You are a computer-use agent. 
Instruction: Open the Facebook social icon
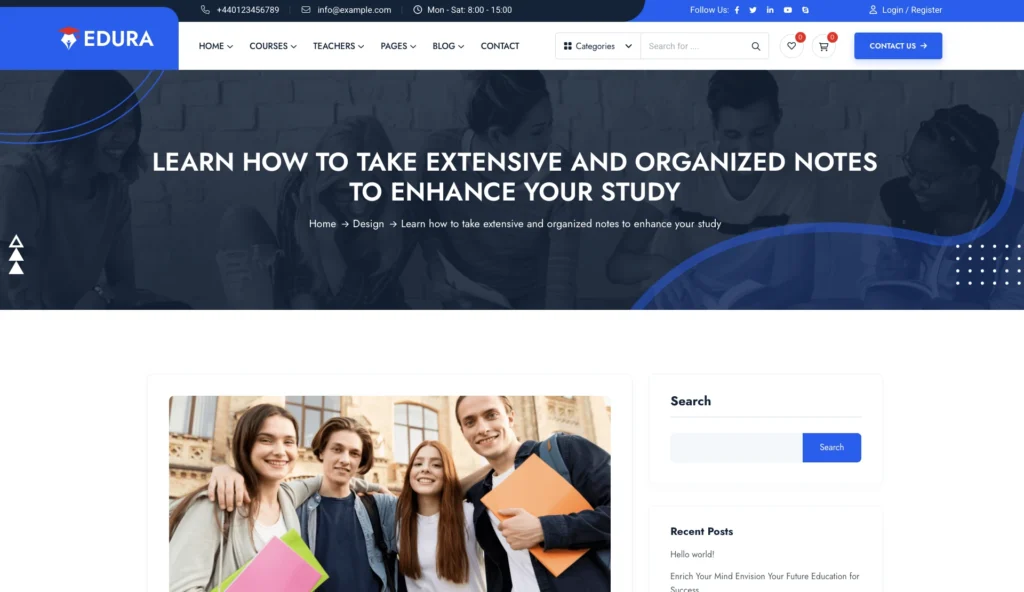pos(737,10)
